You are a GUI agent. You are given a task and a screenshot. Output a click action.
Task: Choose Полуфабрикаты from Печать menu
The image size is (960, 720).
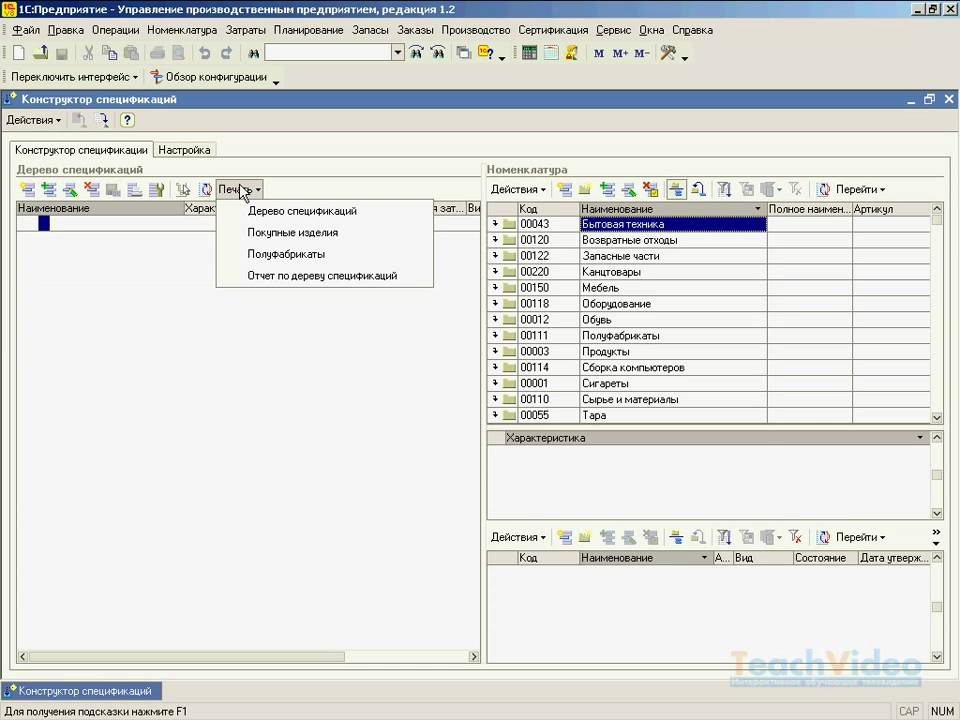pos(286,254)
